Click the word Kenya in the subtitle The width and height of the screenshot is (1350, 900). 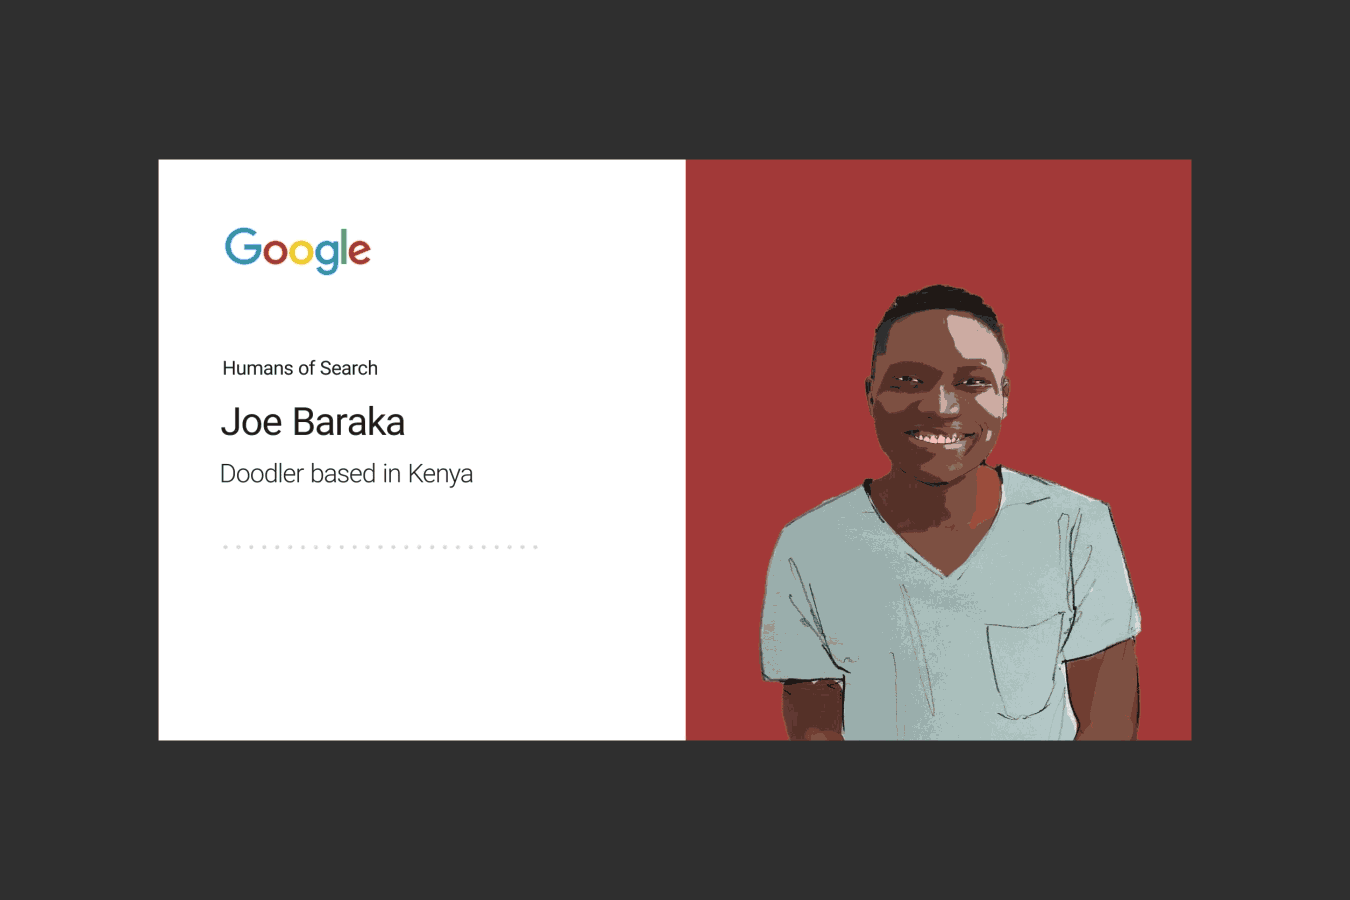(x=440, y=474)
